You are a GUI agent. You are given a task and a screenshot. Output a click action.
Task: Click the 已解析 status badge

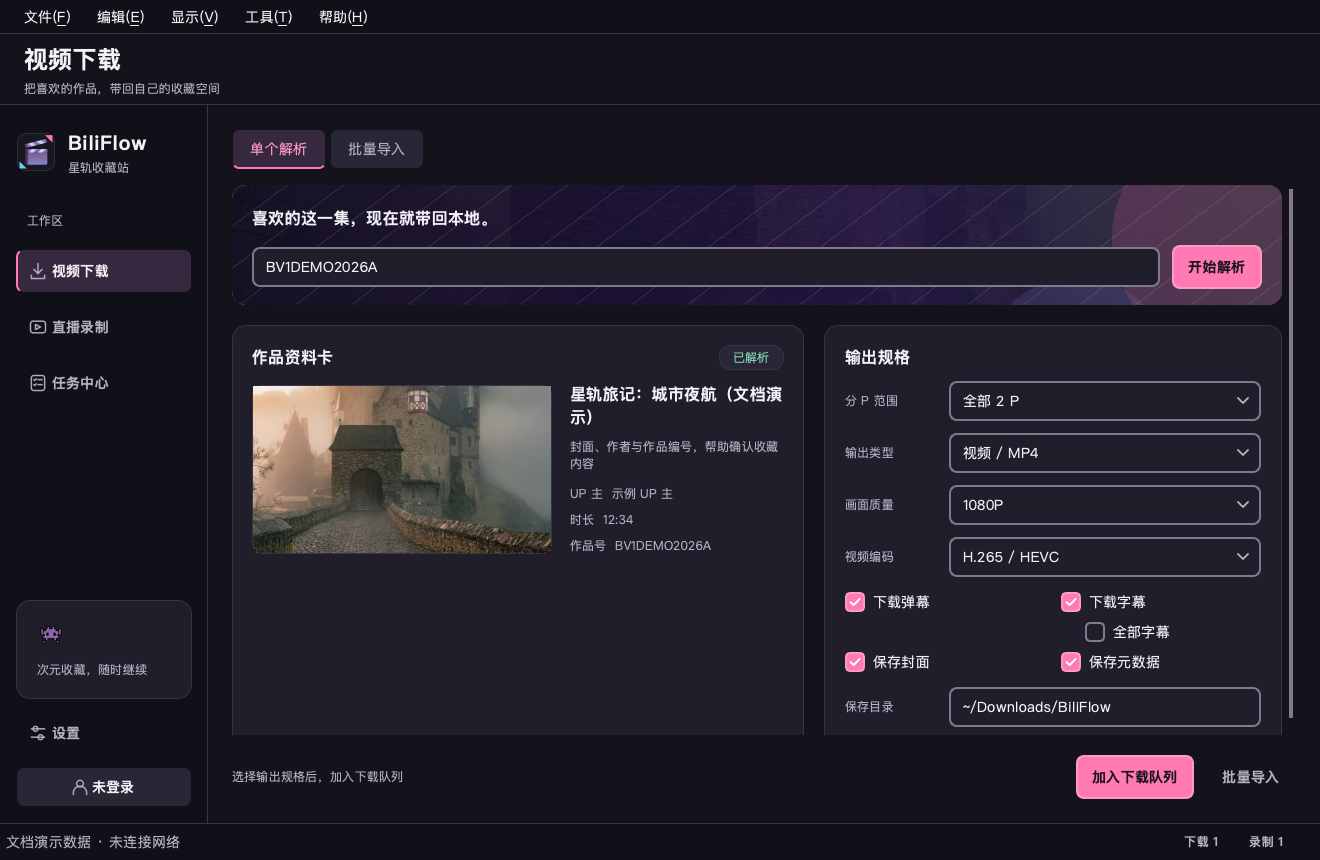pos(751,358)
